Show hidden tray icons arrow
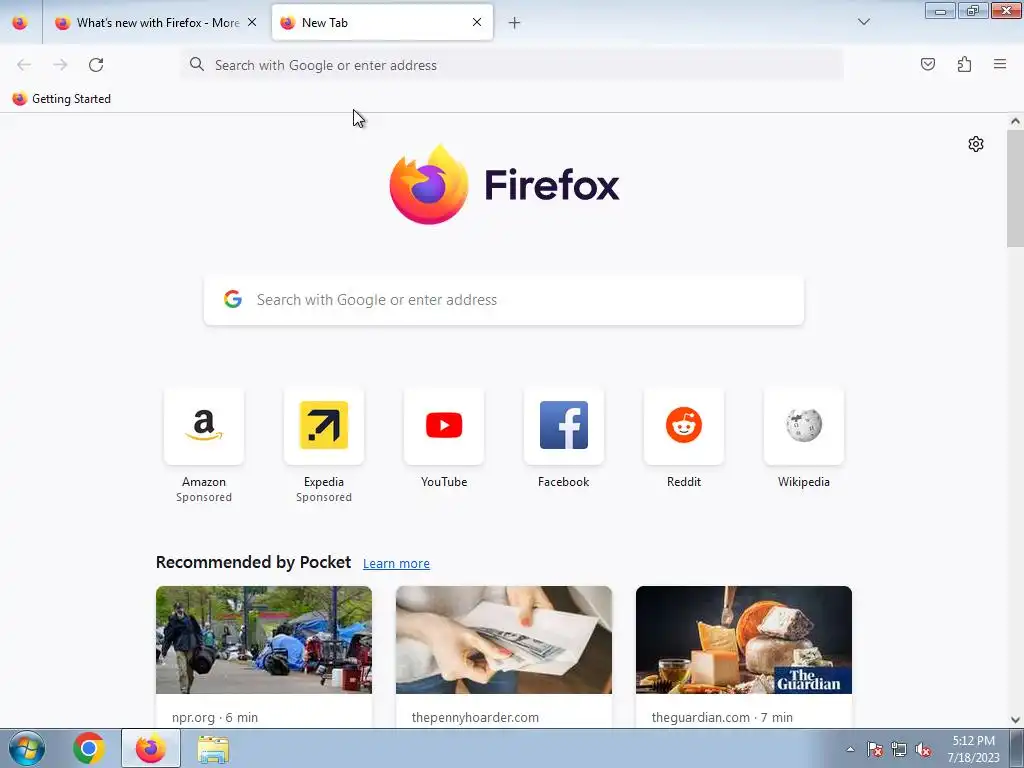This screenshot has height=768, width=1024. point(850,749)
